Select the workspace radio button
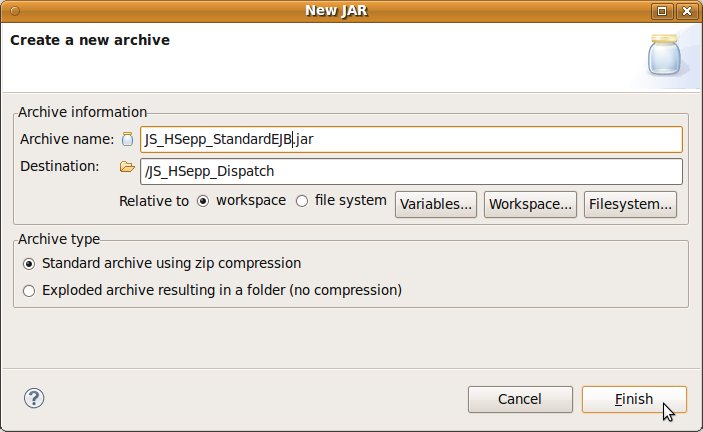The image size is (703, 432). point(204,201)
